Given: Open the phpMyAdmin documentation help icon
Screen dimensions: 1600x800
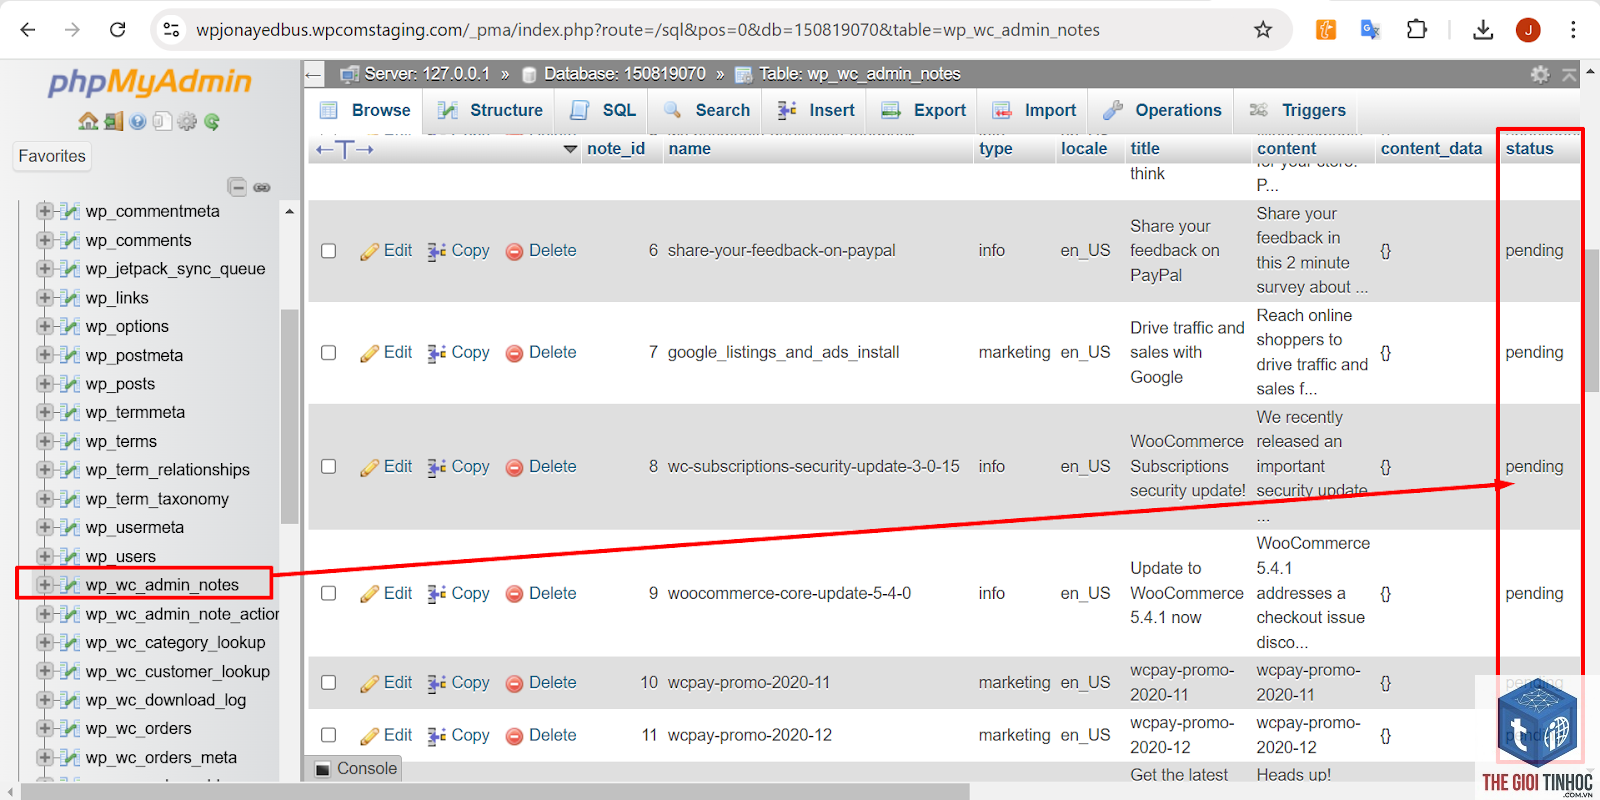Looking at the screenshot, I should (x=138, y=121).
